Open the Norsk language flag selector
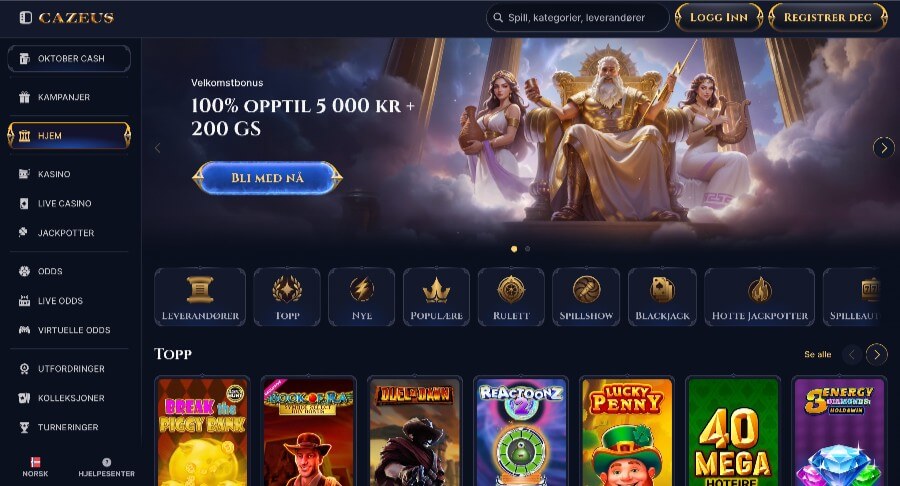Image resolution: width=900 pixels, height=486 pixels. [x=35, y=467]
